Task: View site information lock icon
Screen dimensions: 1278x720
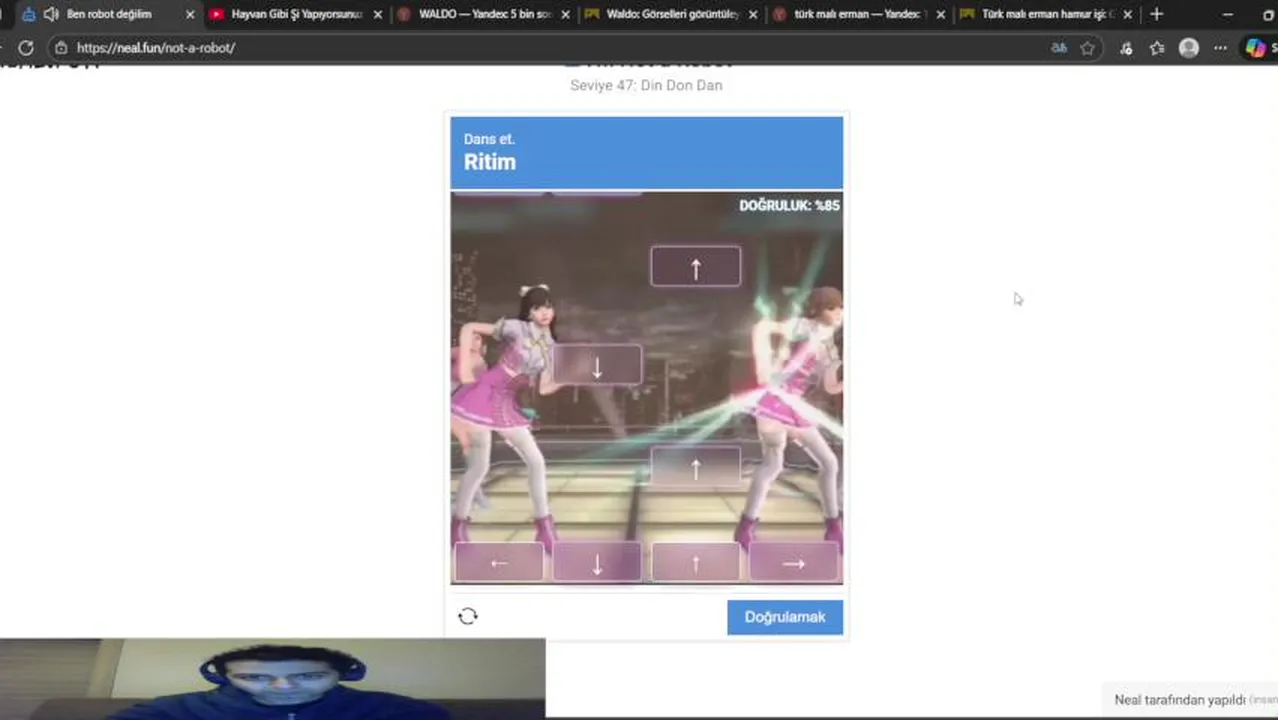Action: [x=62, y=48]
